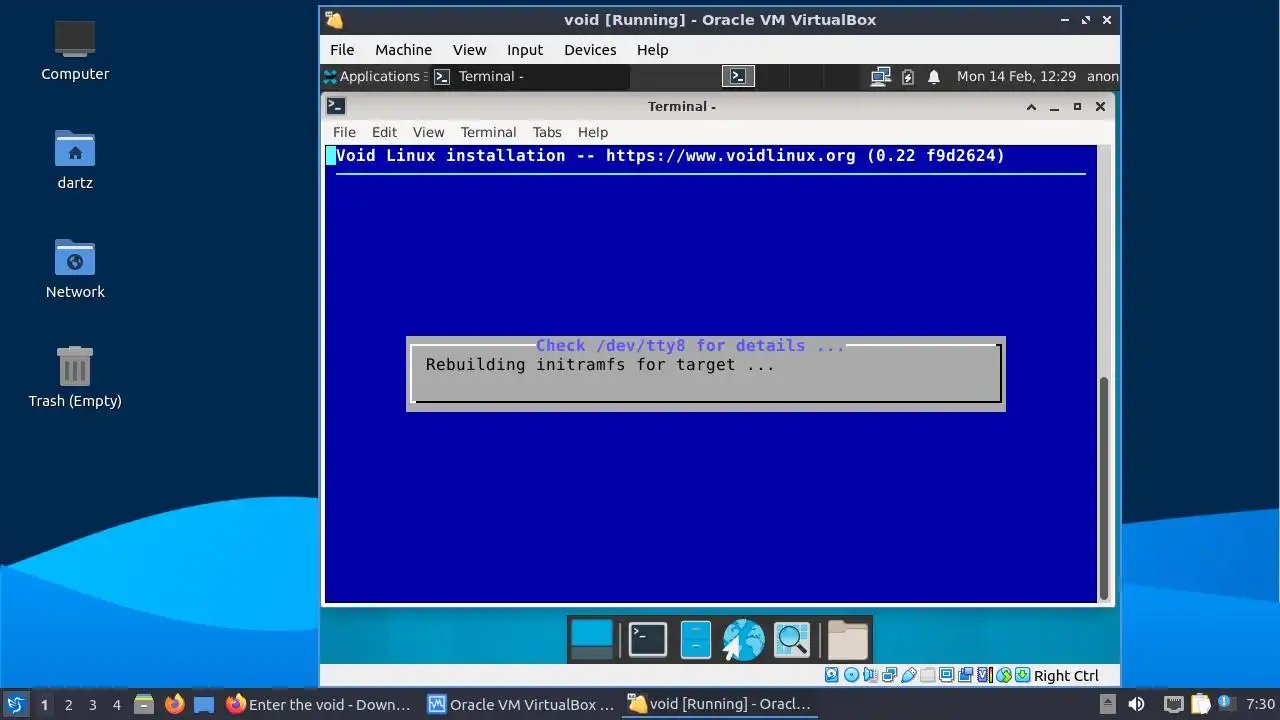This screenshot has height=720, width=1280.
Task: Open the dartz home folder on desktop
Action: click(75, 158)
